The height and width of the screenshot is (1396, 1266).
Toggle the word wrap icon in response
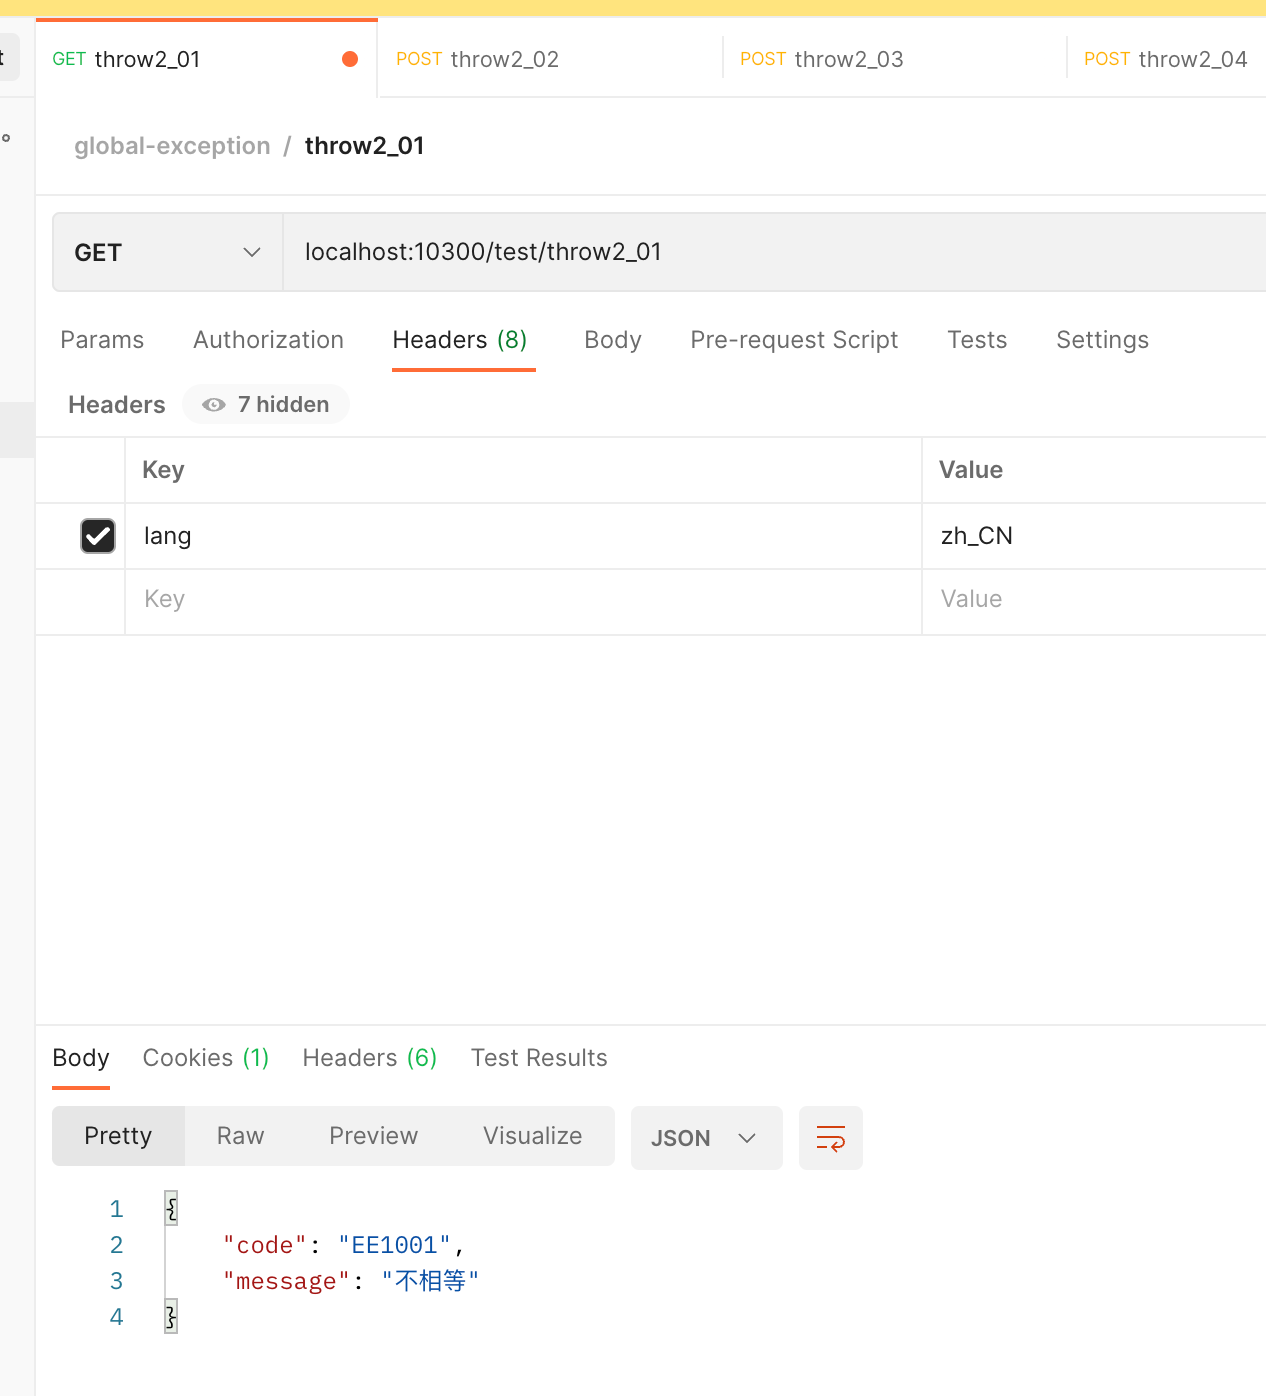point(830,1138)
